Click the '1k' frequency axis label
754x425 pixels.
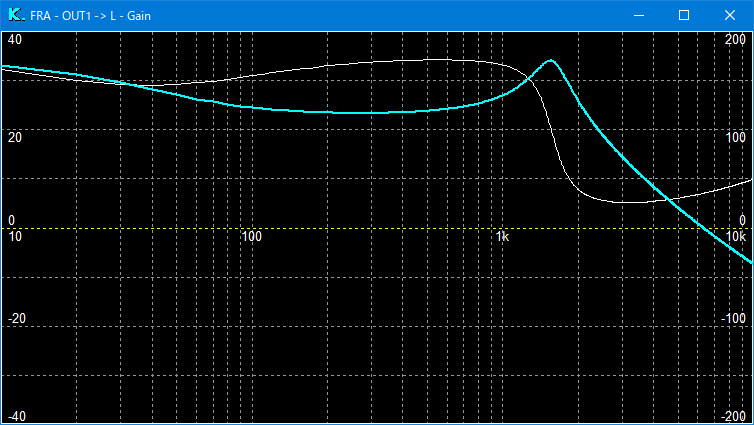[502, 236]
